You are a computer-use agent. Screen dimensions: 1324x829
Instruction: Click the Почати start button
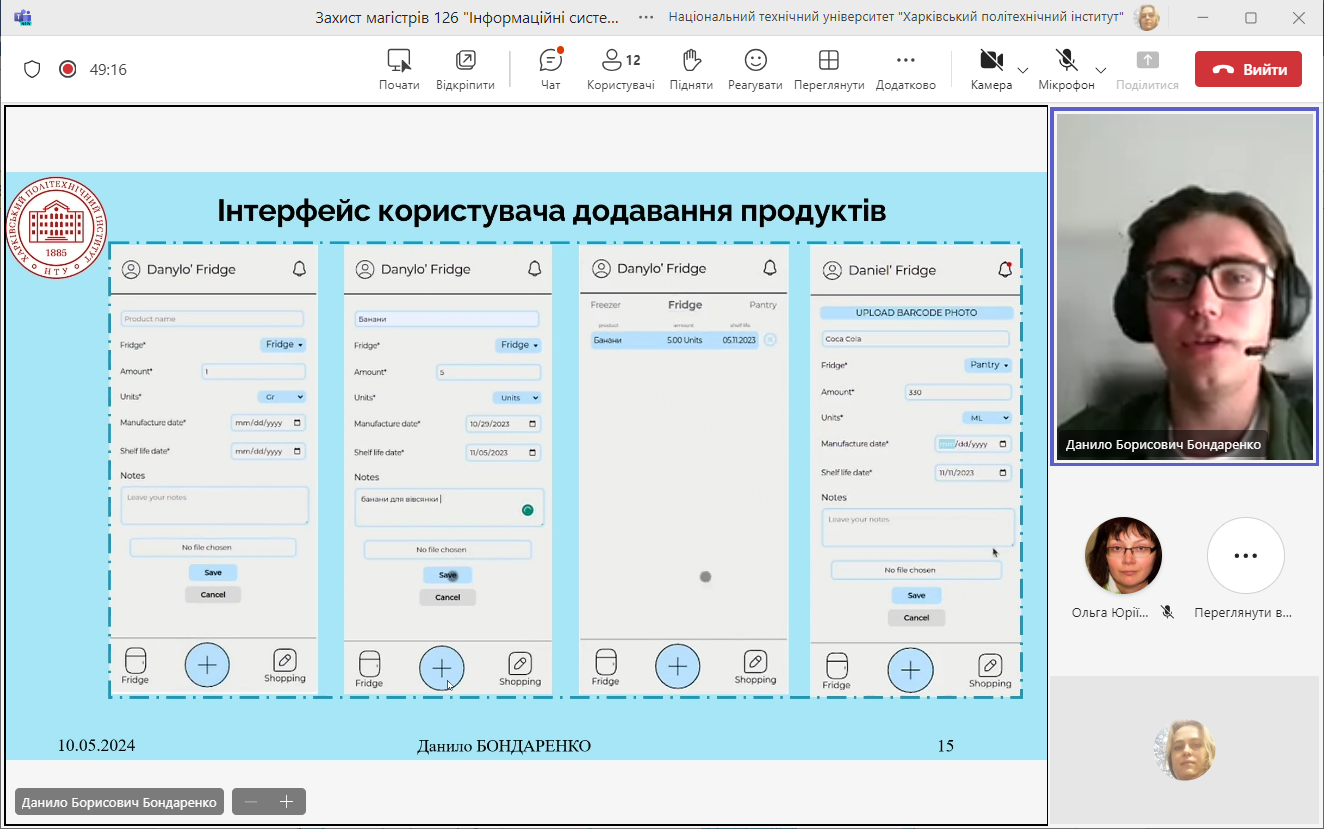coord(399,69)
